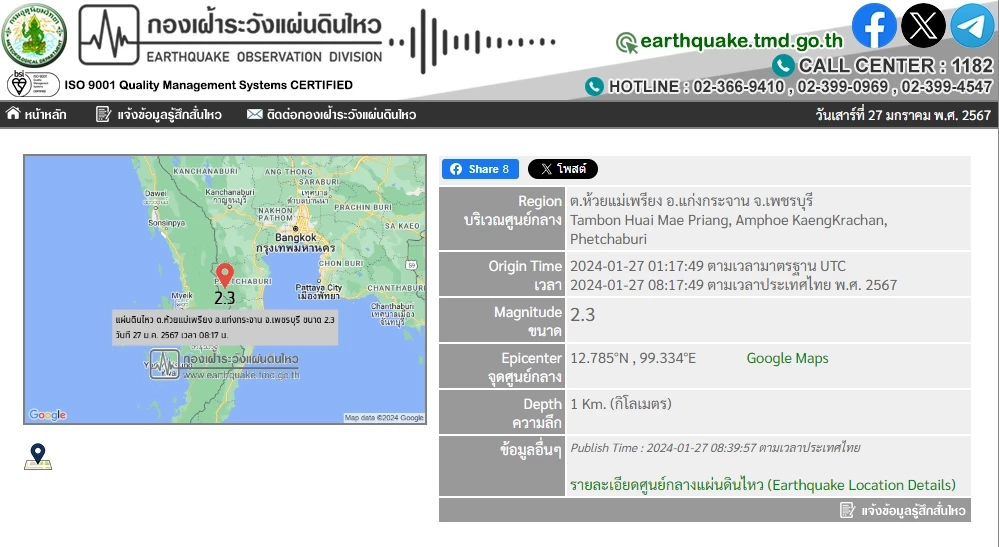The image size is (999, 547).
Task: Click the Bangkok label on the map
Action: click(296, 238)
